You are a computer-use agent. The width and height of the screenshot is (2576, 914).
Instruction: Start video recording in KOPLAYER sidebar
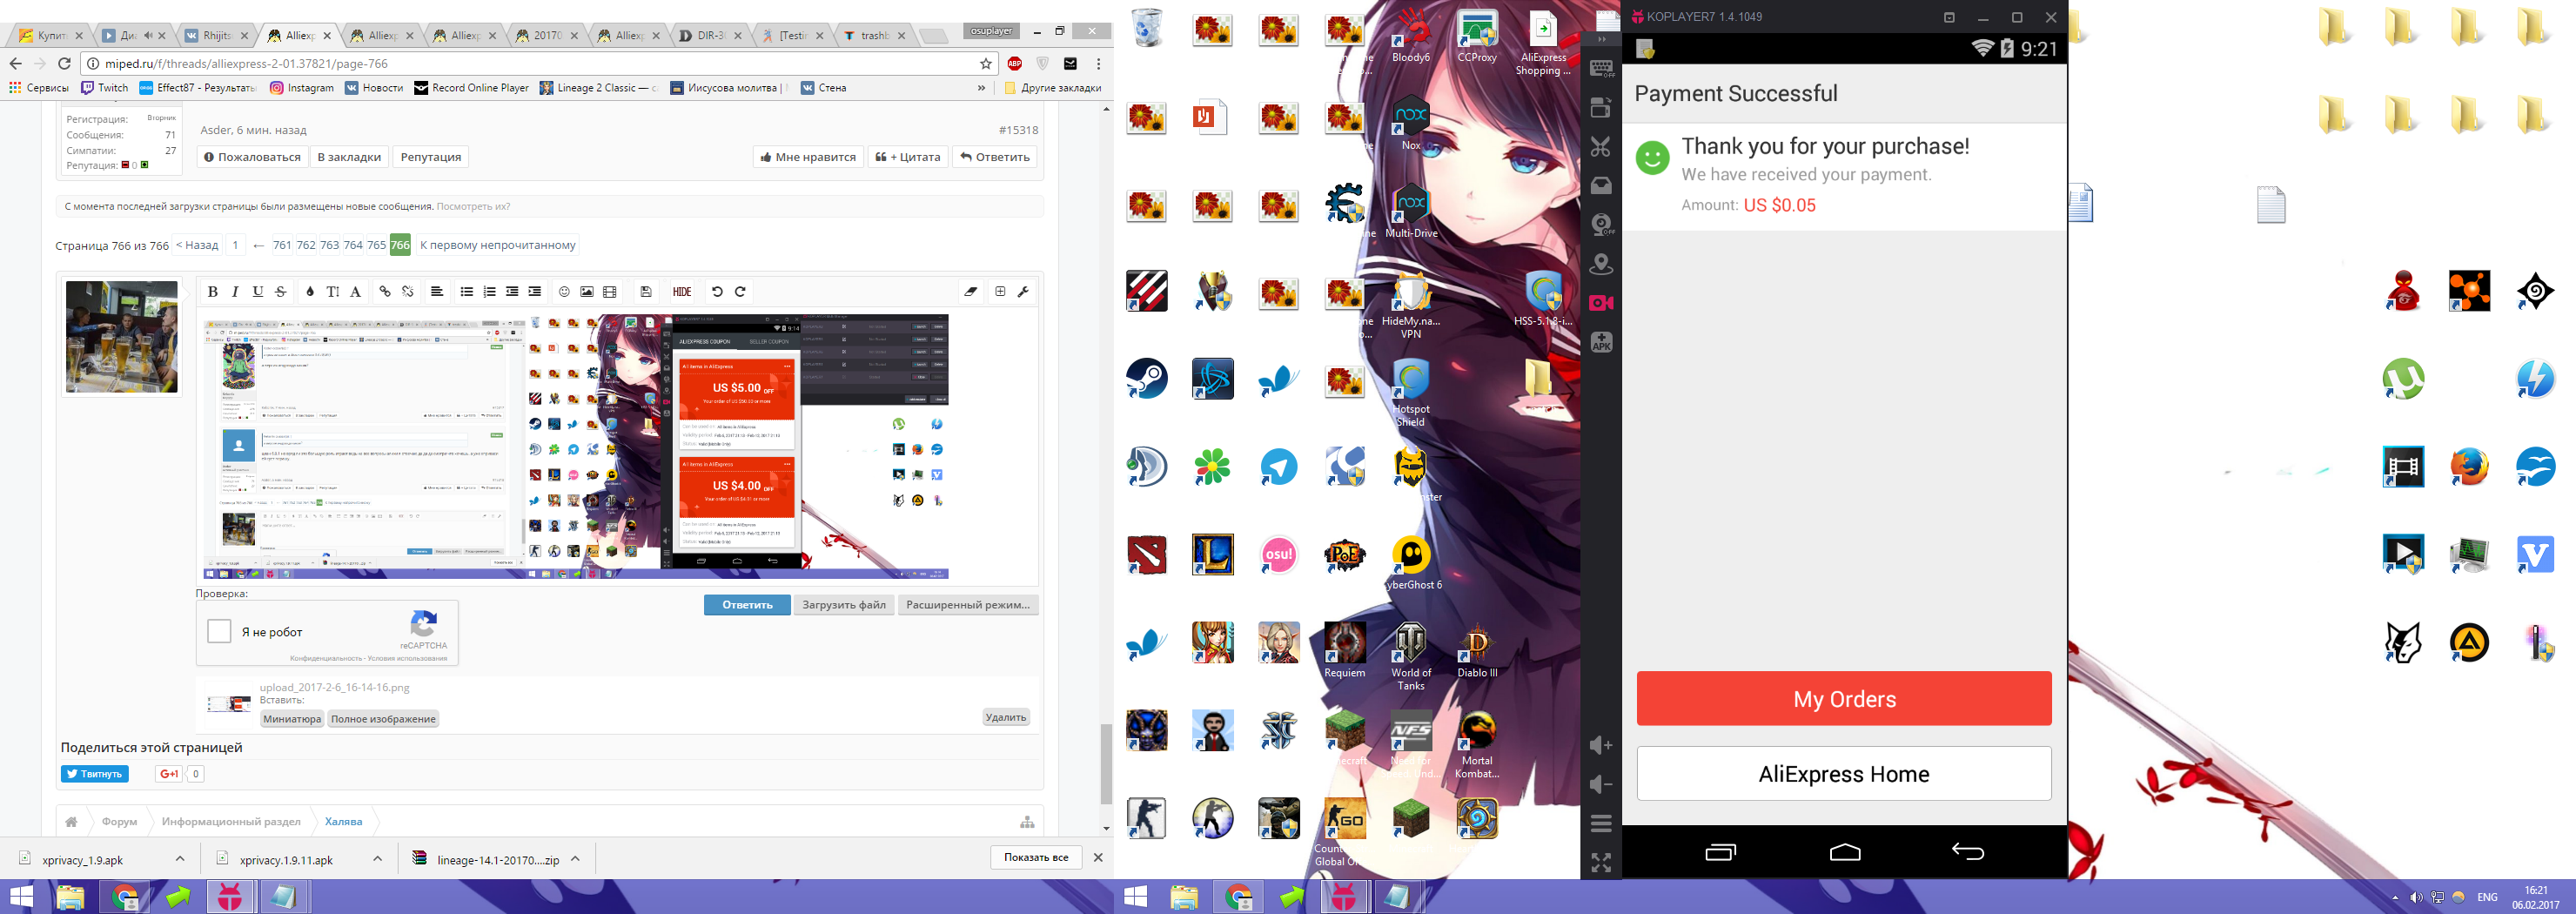[x=1601, y=303]
